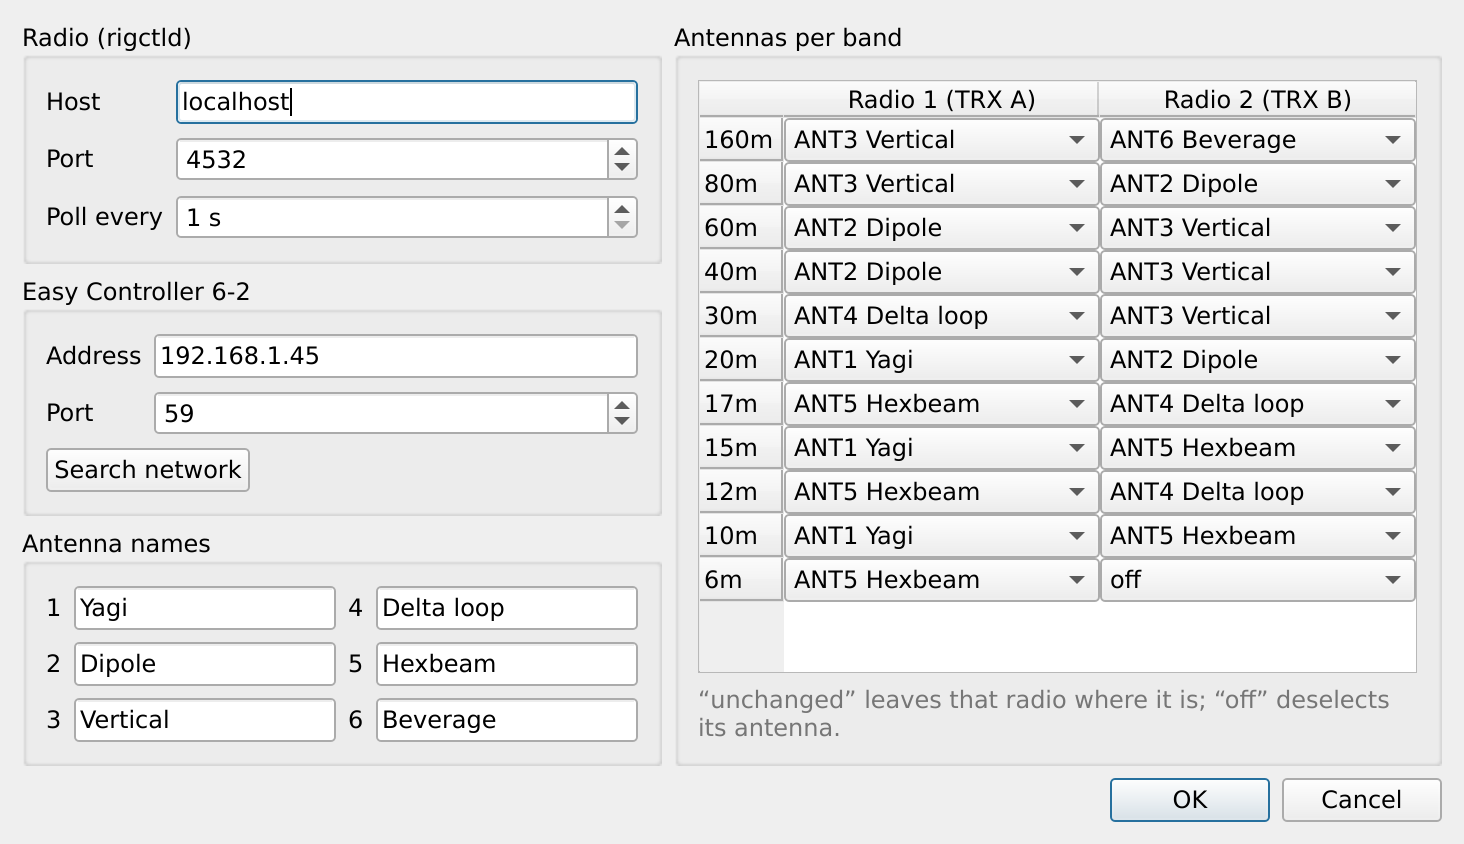The width and height of the screenshot is (1464, 844).
Task: Decrease the rigctld port 4532 value
Action: point(622,168)
